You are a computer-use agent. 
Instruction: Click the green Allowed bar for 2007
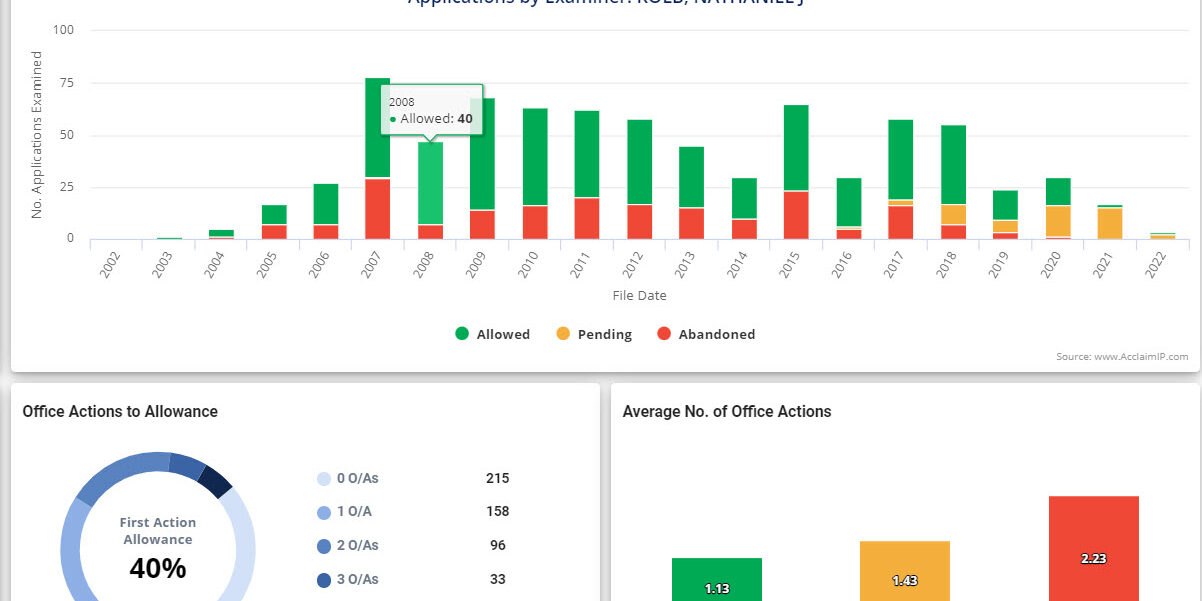tap(377, 128)
